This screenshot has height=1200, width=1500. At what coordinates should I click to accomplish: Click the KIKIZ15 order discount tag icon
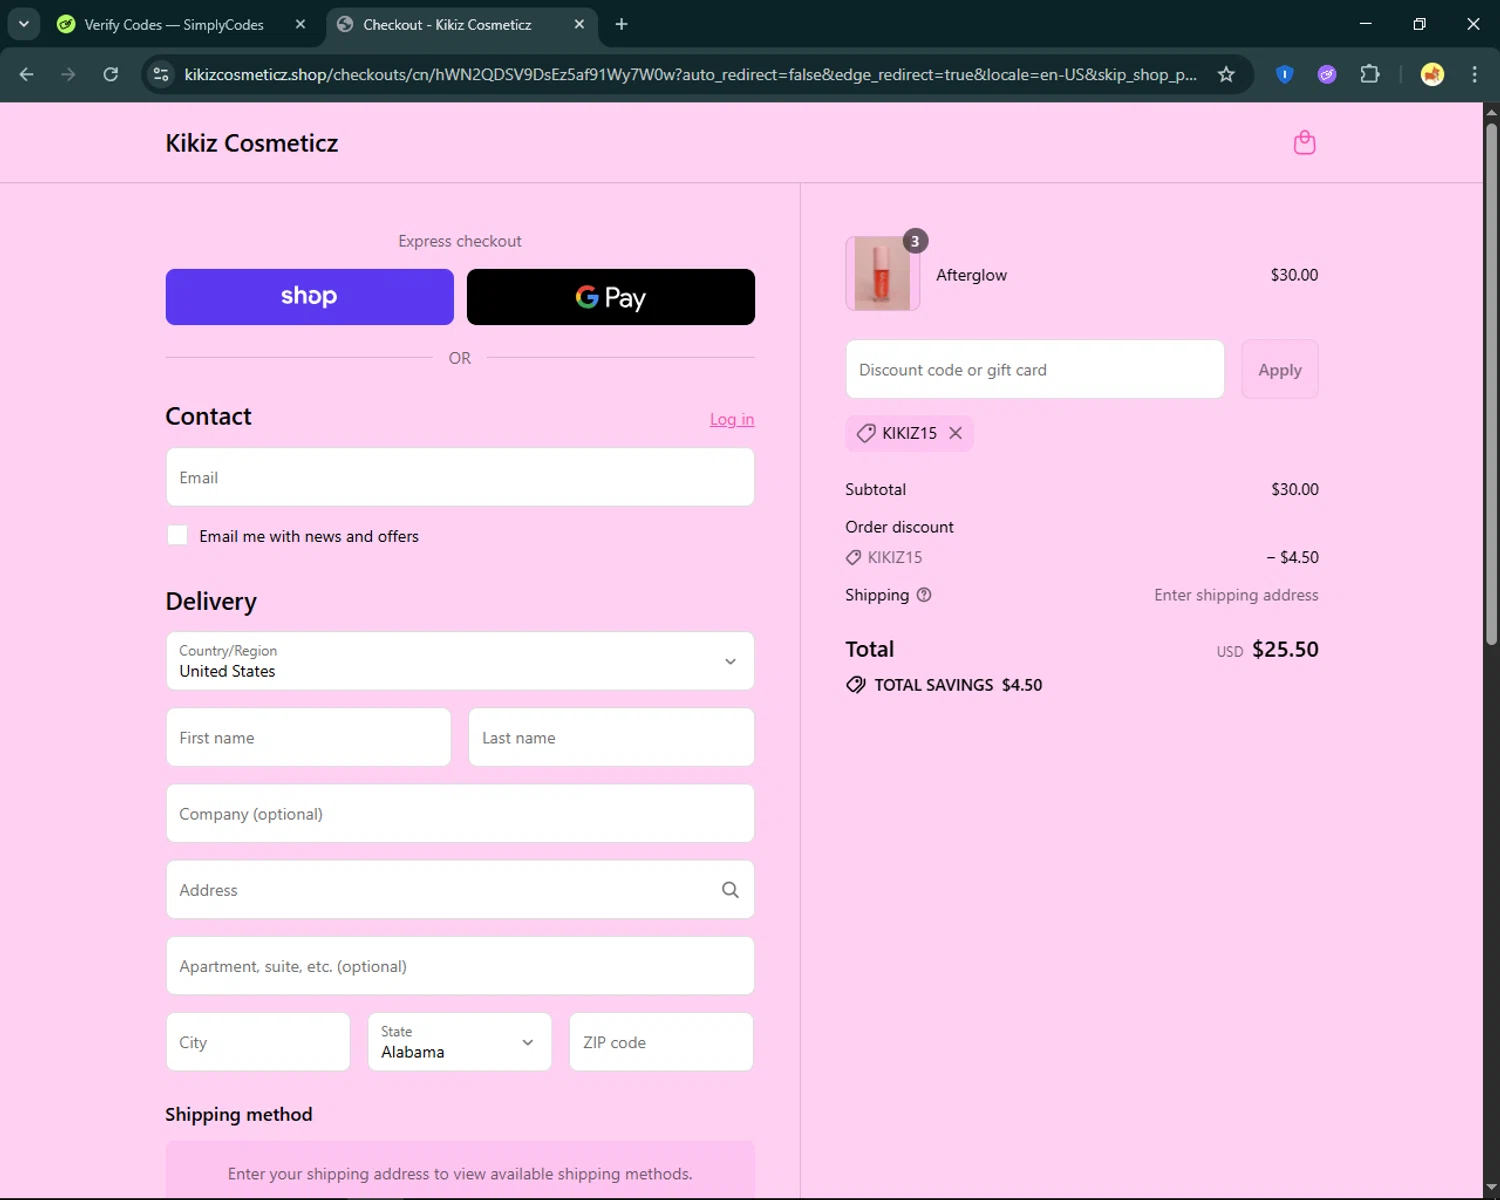(853, 558)
